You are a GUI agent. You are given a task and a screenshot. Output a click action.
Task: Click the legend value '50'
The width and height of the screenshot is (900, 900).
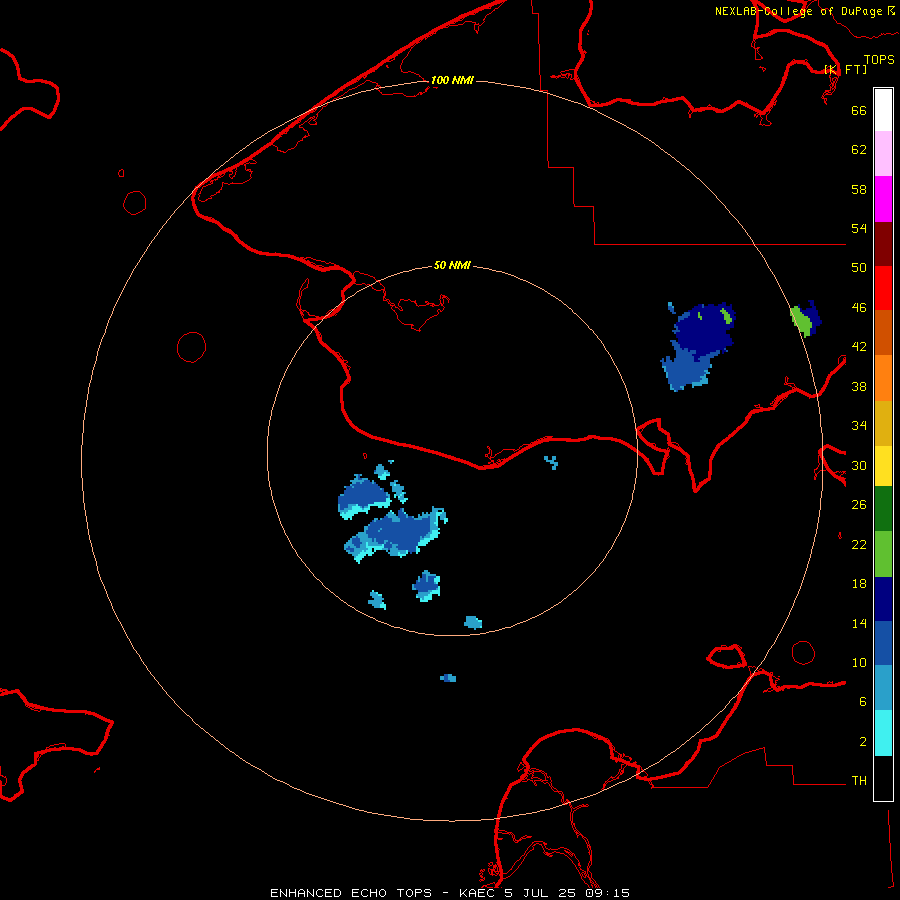[x=859, y=268]
